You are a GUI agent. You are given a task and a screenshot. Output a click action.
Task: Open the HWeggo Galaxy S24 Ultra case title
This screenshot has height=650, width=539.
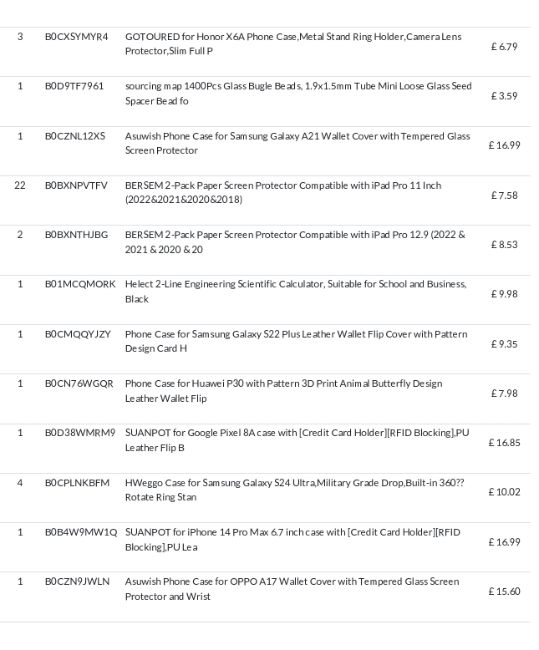tap(294, 490)
